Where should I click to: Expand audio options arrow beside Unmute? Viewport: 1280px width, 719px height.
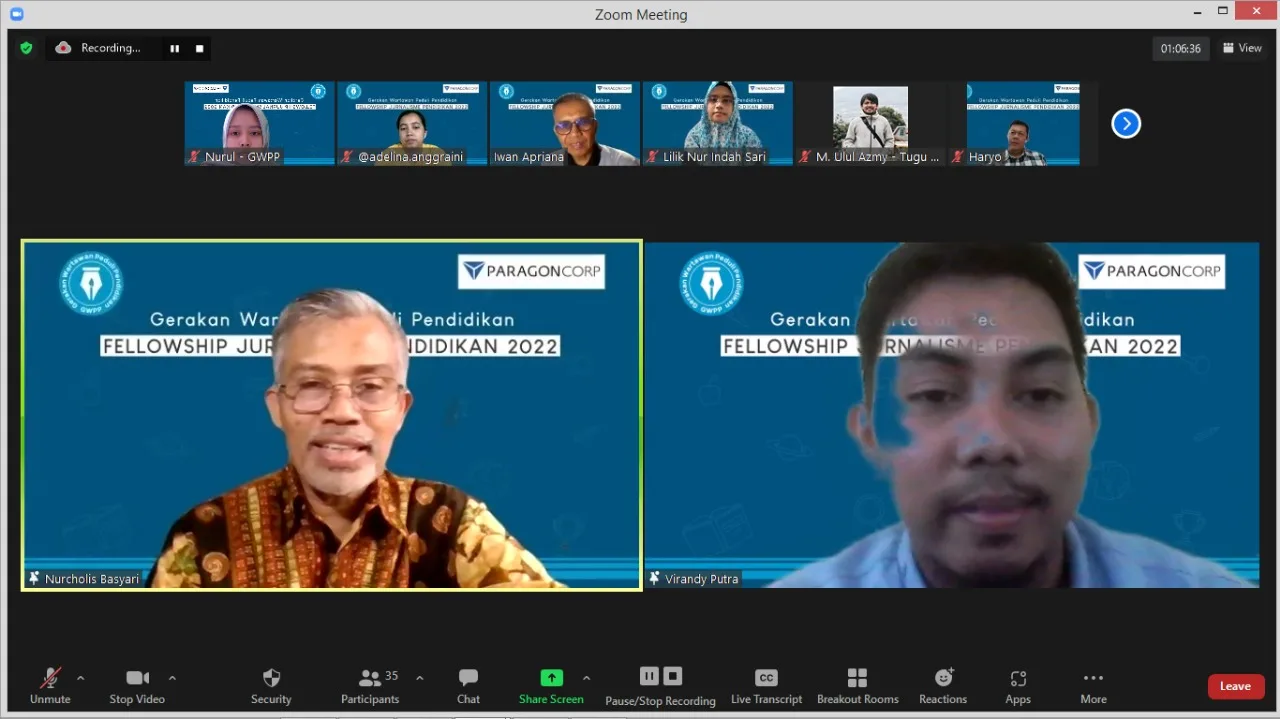pyautogui.click(x=81, y=678)
